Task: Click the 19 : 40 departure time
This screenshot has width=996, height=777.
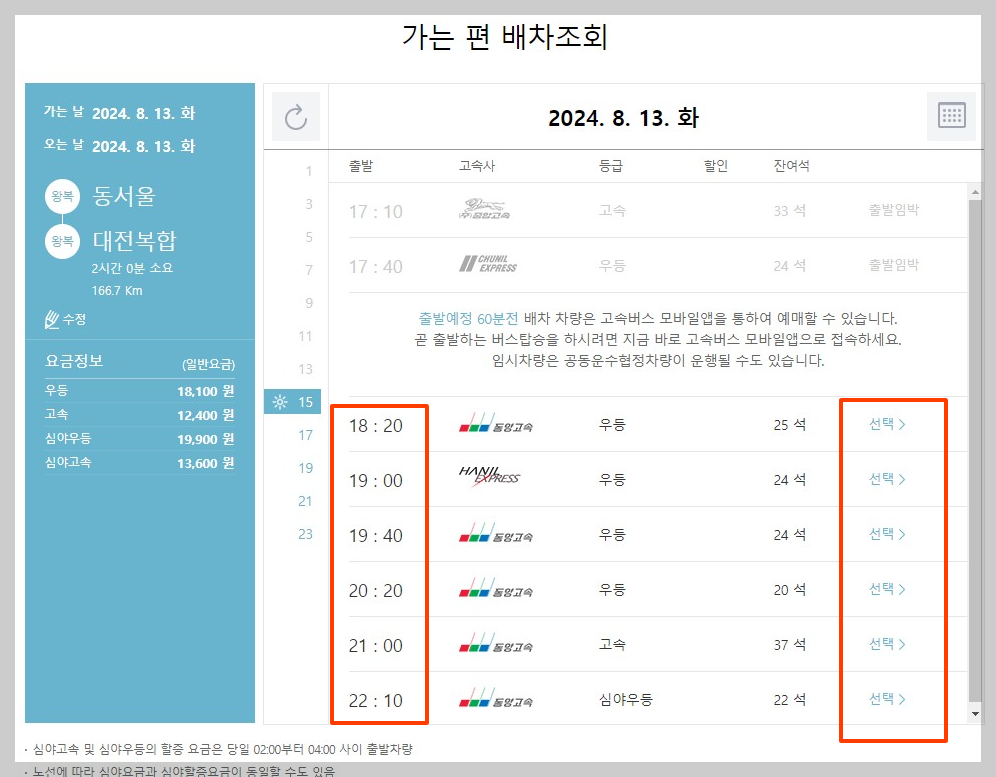Action: [375, 536]
